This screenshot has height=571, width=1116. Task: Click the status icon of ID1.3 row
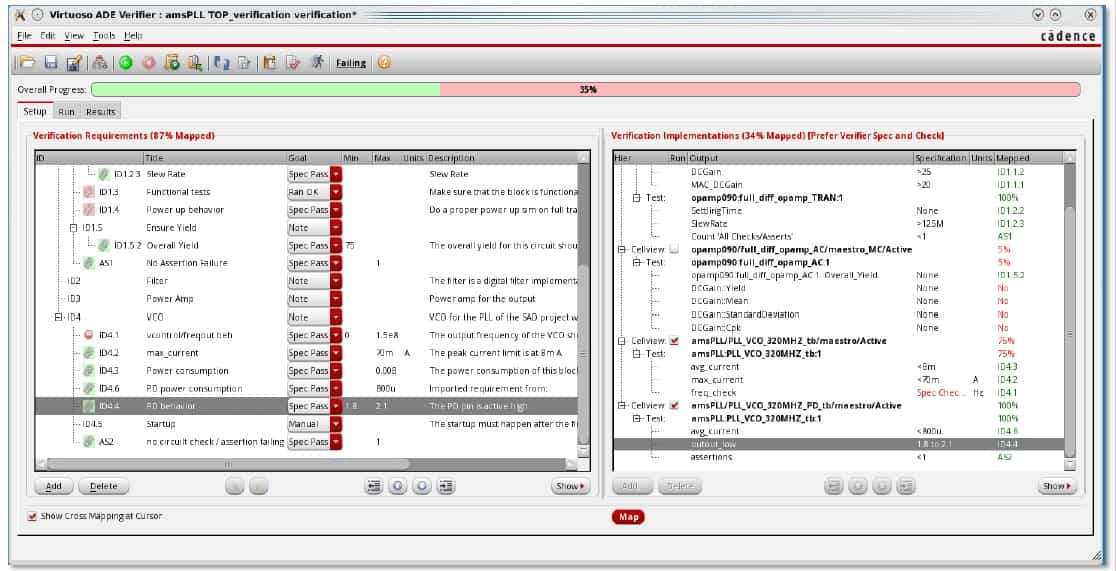click(88, 192)
